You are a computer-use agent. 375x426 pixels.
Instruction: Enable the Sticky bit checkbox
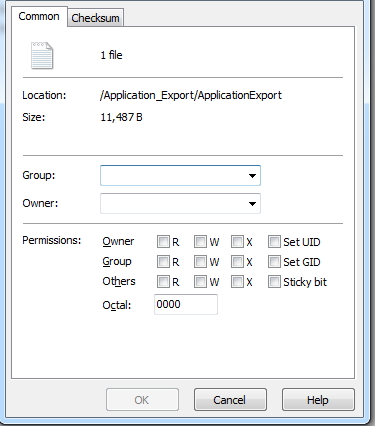274,282
